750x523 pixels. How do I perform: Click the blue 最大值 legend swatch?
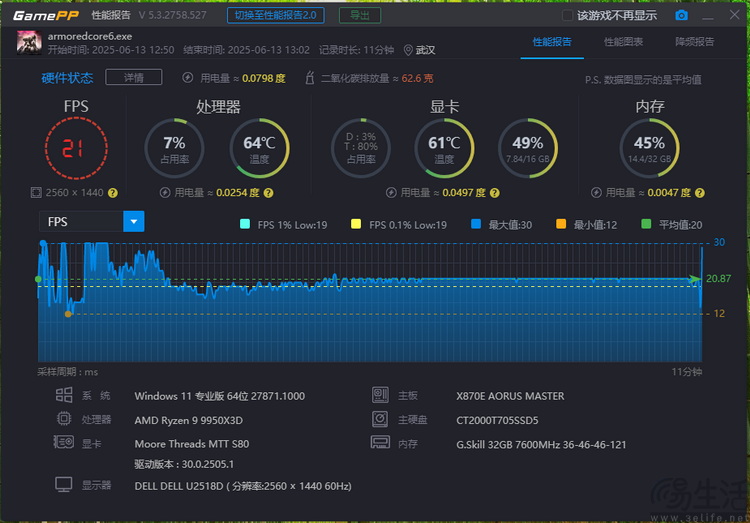point(476,224)
